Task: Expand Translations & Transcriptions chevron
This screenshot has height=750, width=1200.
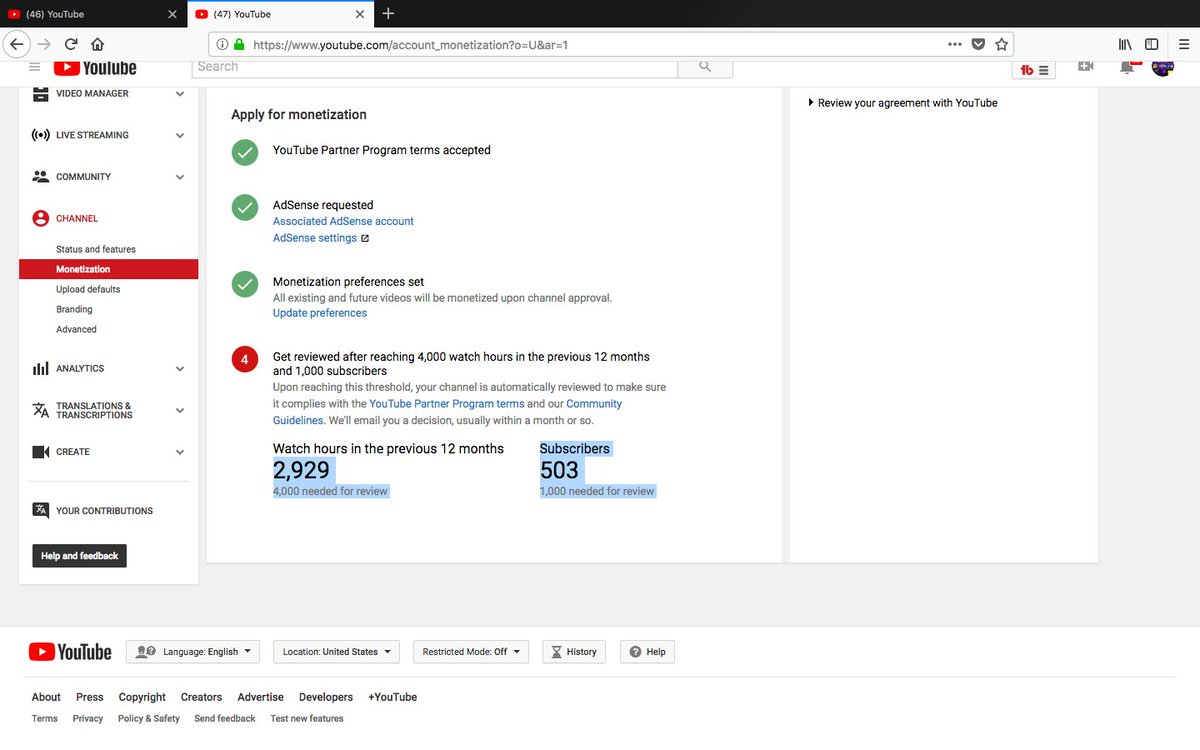Action: coord(180,410)
